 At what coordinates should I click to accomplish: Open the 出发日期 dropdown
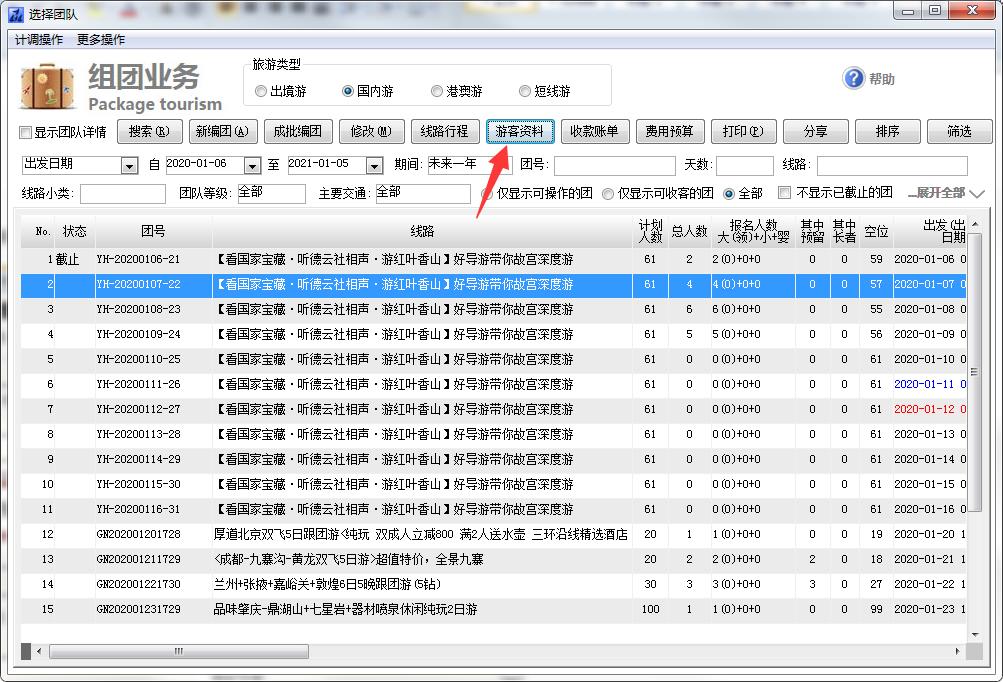(x=129, y=165)
